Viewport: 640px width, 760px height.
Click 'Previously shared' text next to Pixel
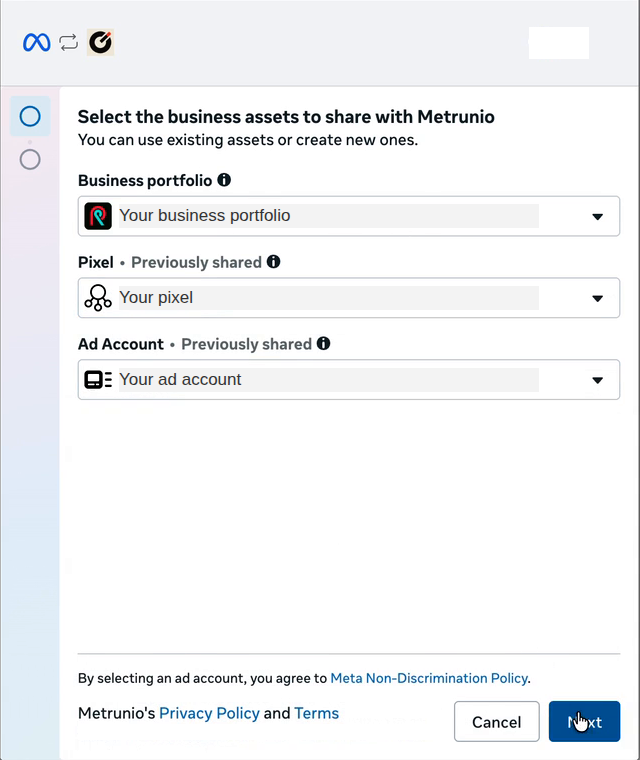click(x=196, y=262)
